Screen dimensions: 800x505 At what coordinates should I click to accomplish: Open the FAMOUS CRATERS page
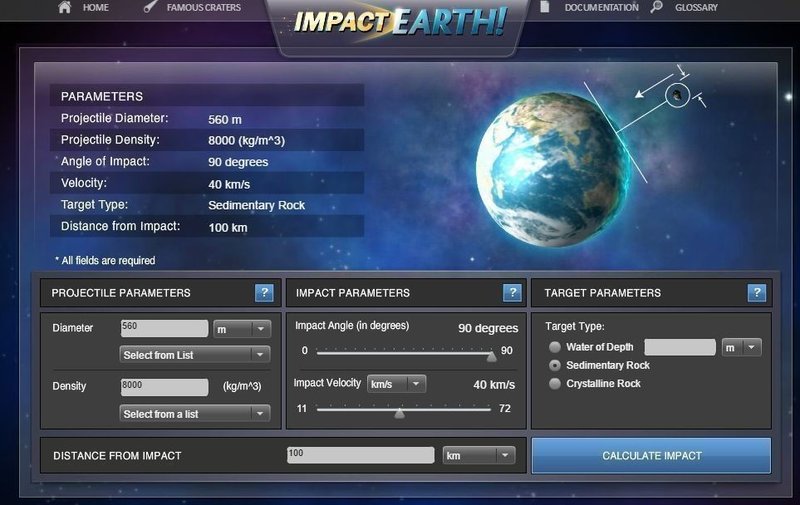(x=204, y=8)
